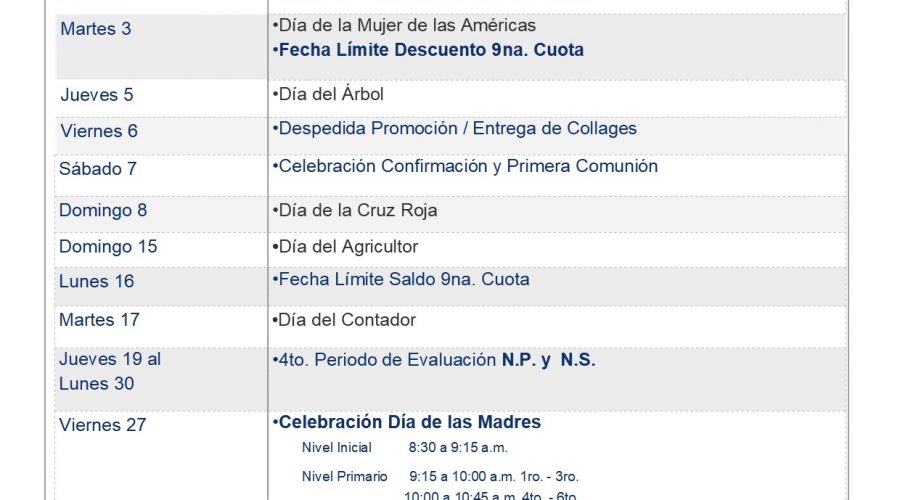Click the 'Domingo 15' date cell

tap(161, 250)
